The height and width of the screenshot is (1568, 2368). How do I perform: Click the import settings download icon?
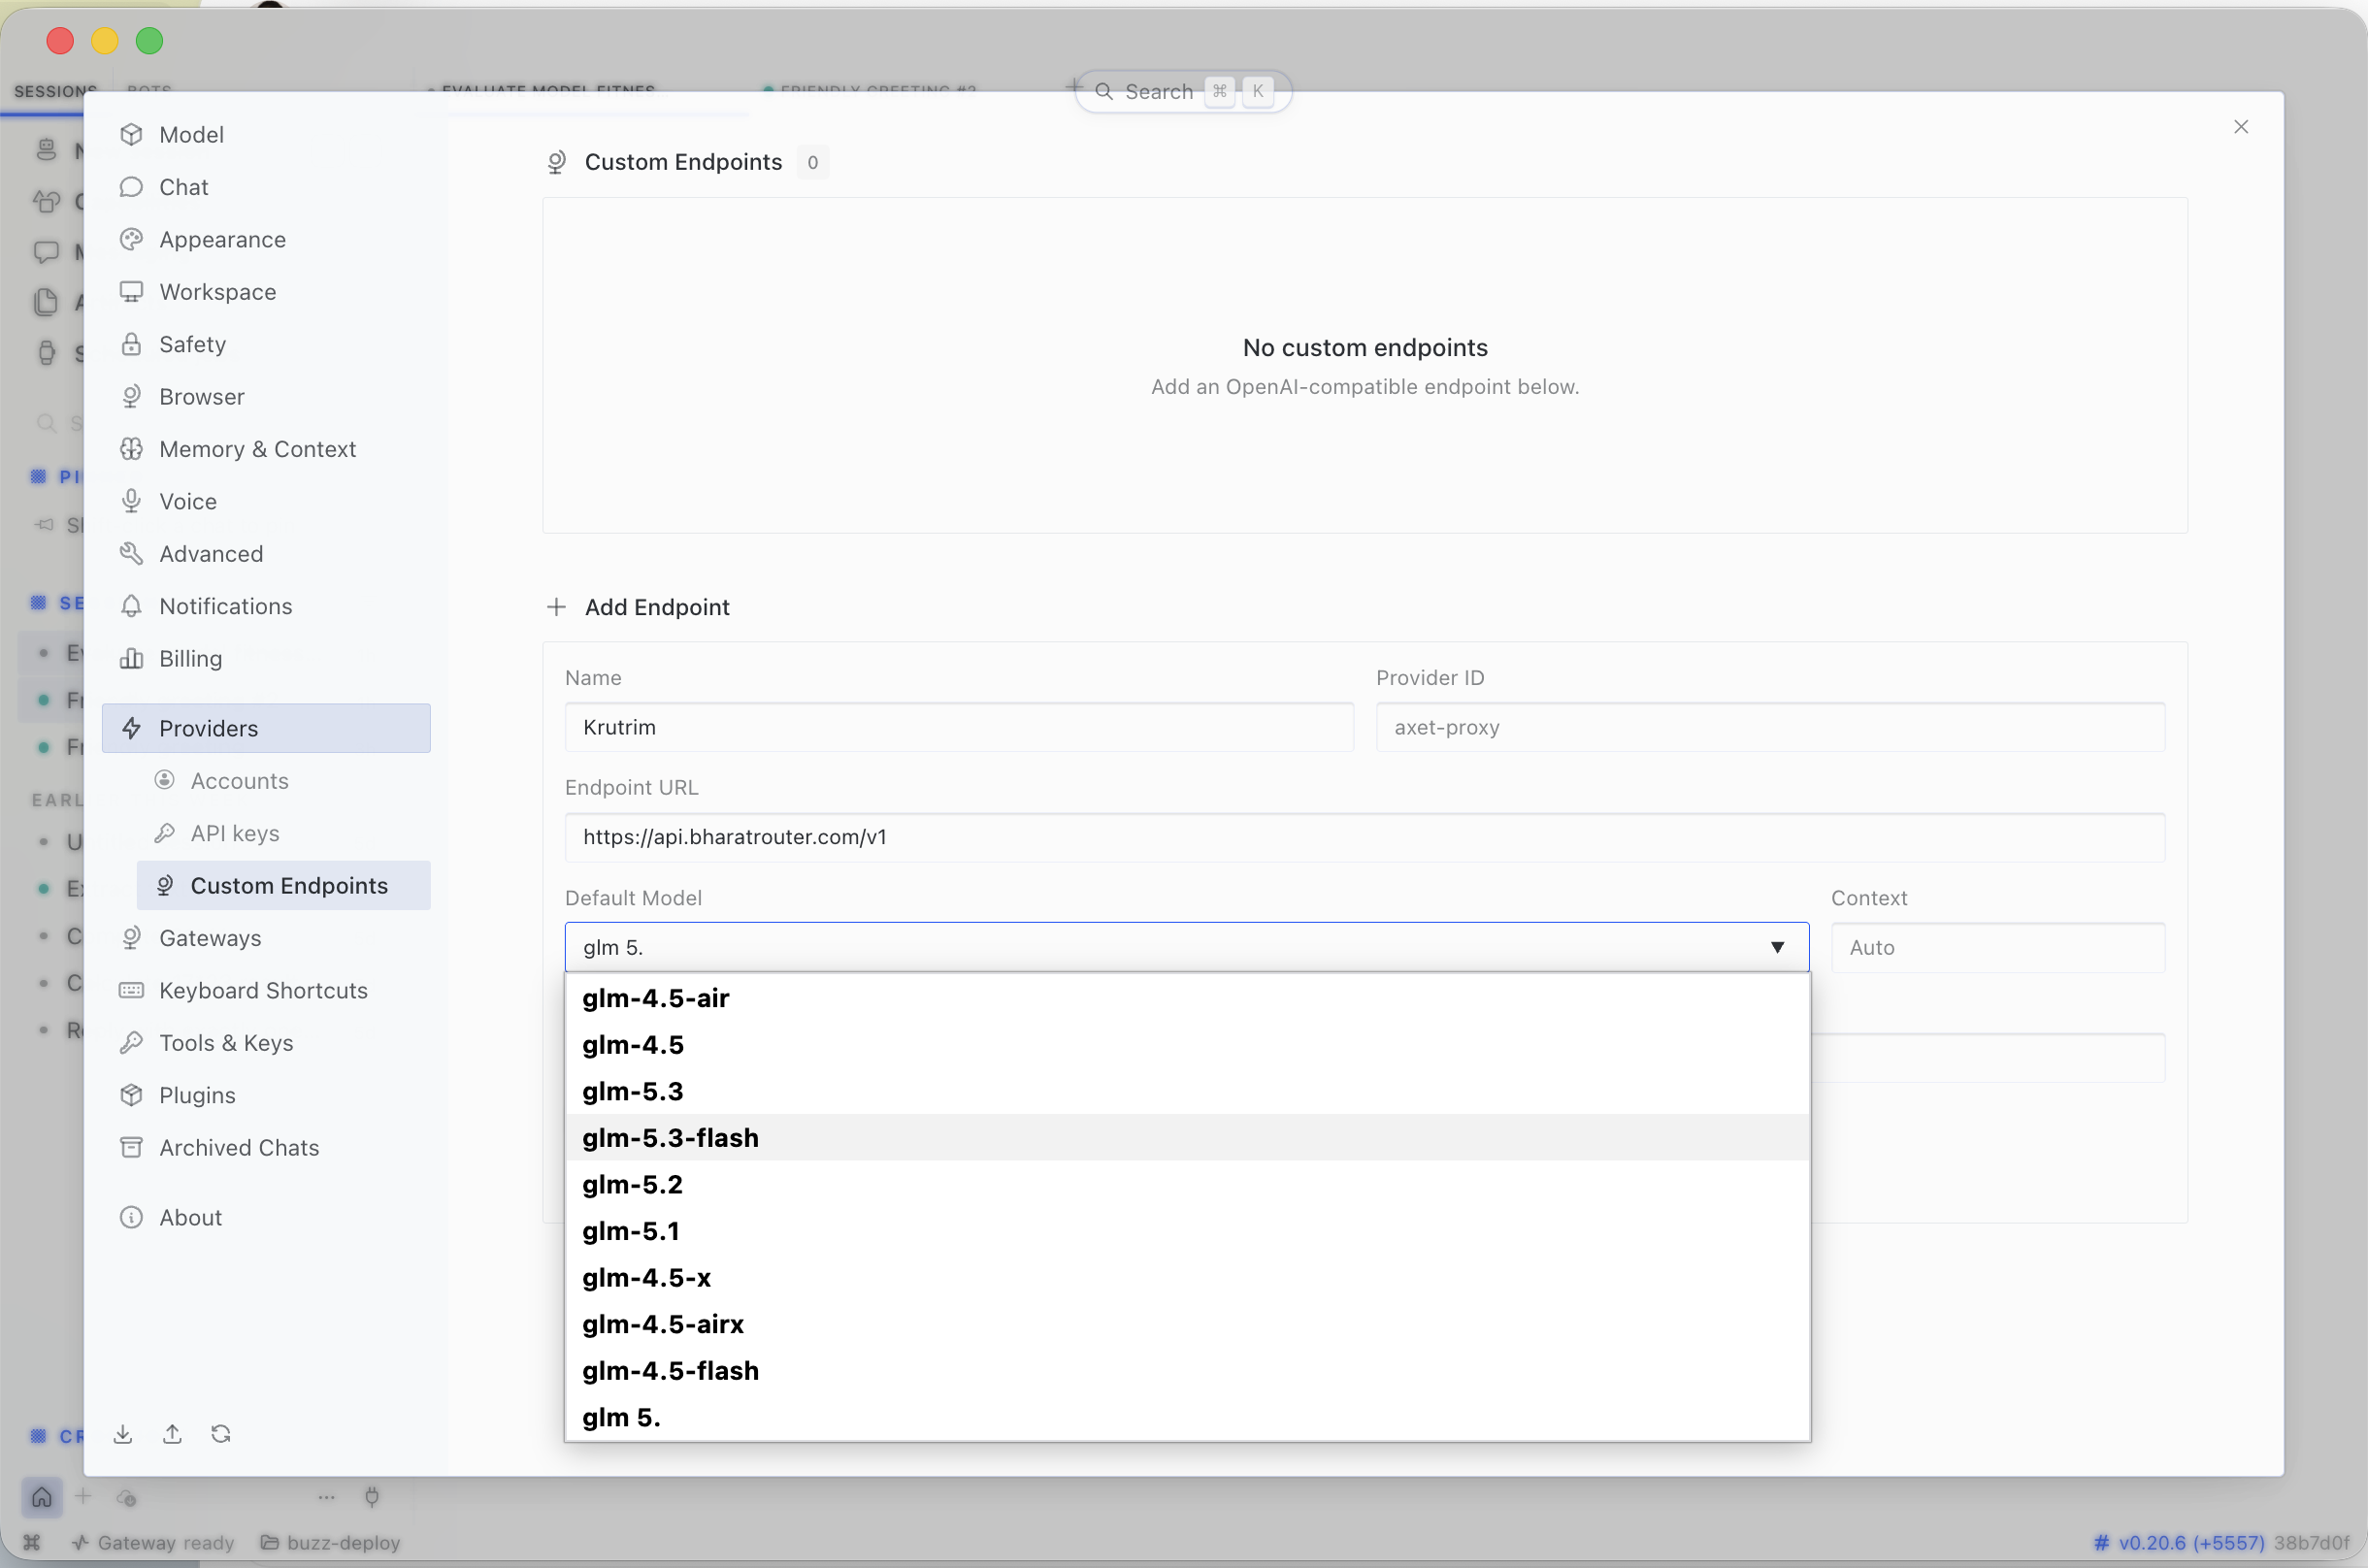123,1434
